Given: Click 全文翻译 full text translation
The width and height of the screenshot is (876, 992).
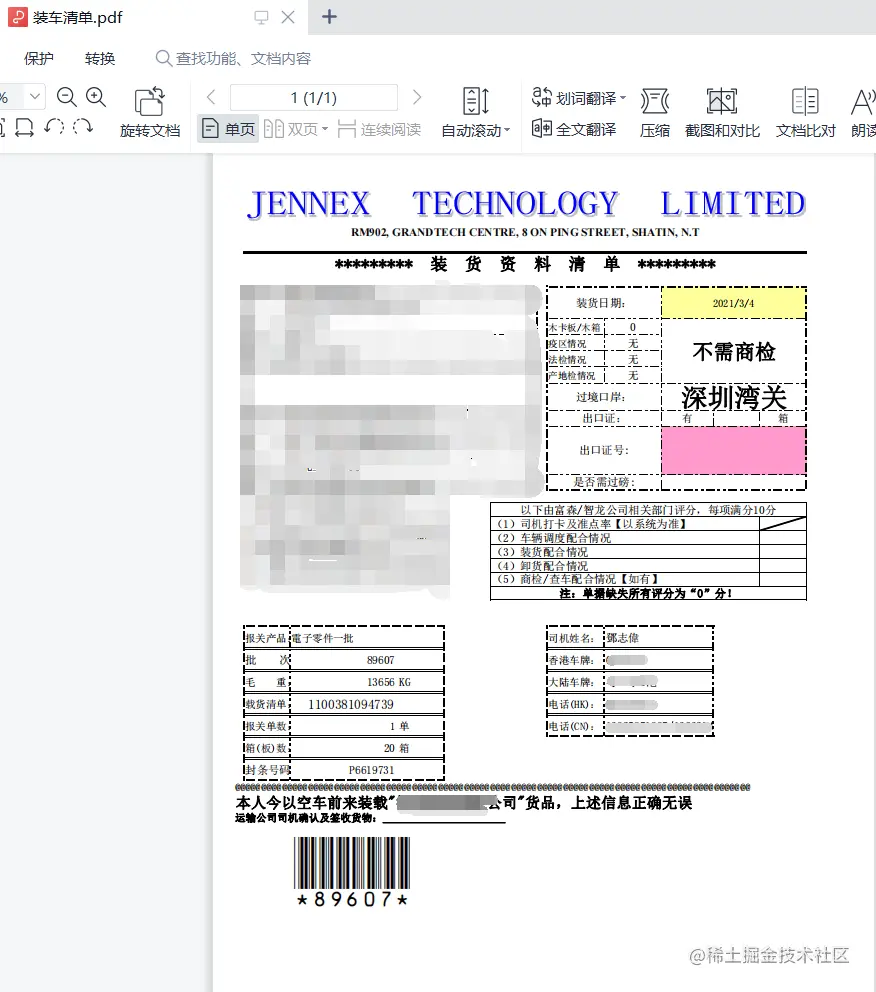Looking at the screenshot, I should tap(574, 129).
